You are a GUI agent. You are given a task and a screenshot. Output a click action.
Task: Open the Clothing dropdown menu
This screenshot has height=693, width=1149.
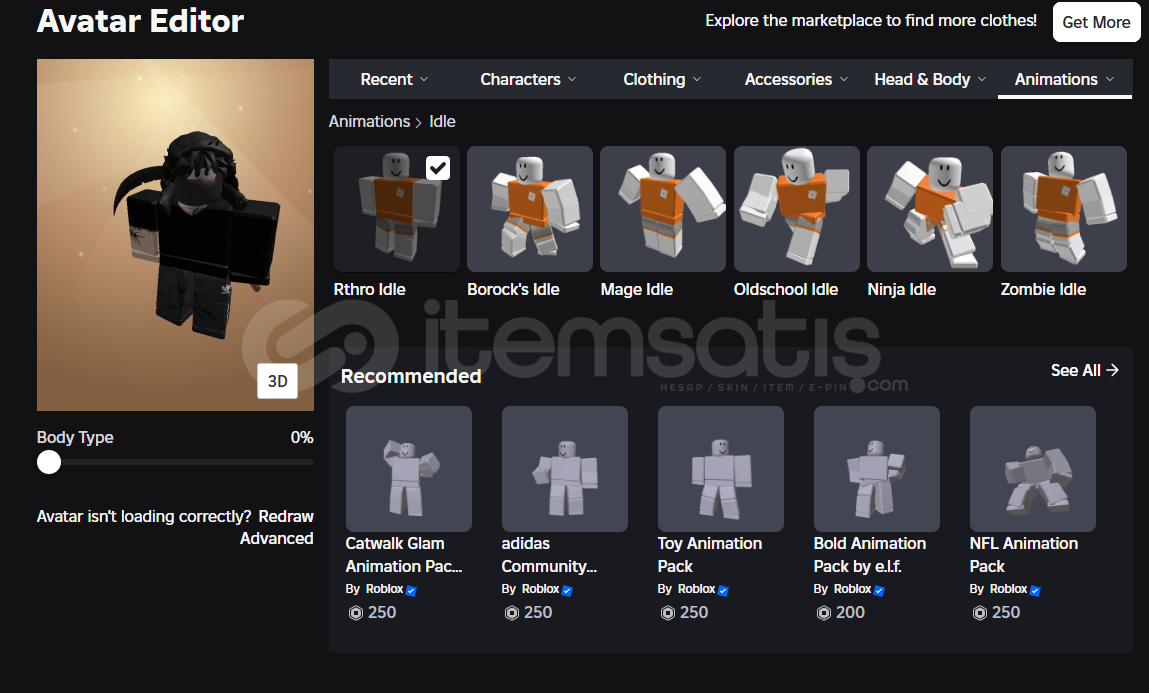coord(662,79)
